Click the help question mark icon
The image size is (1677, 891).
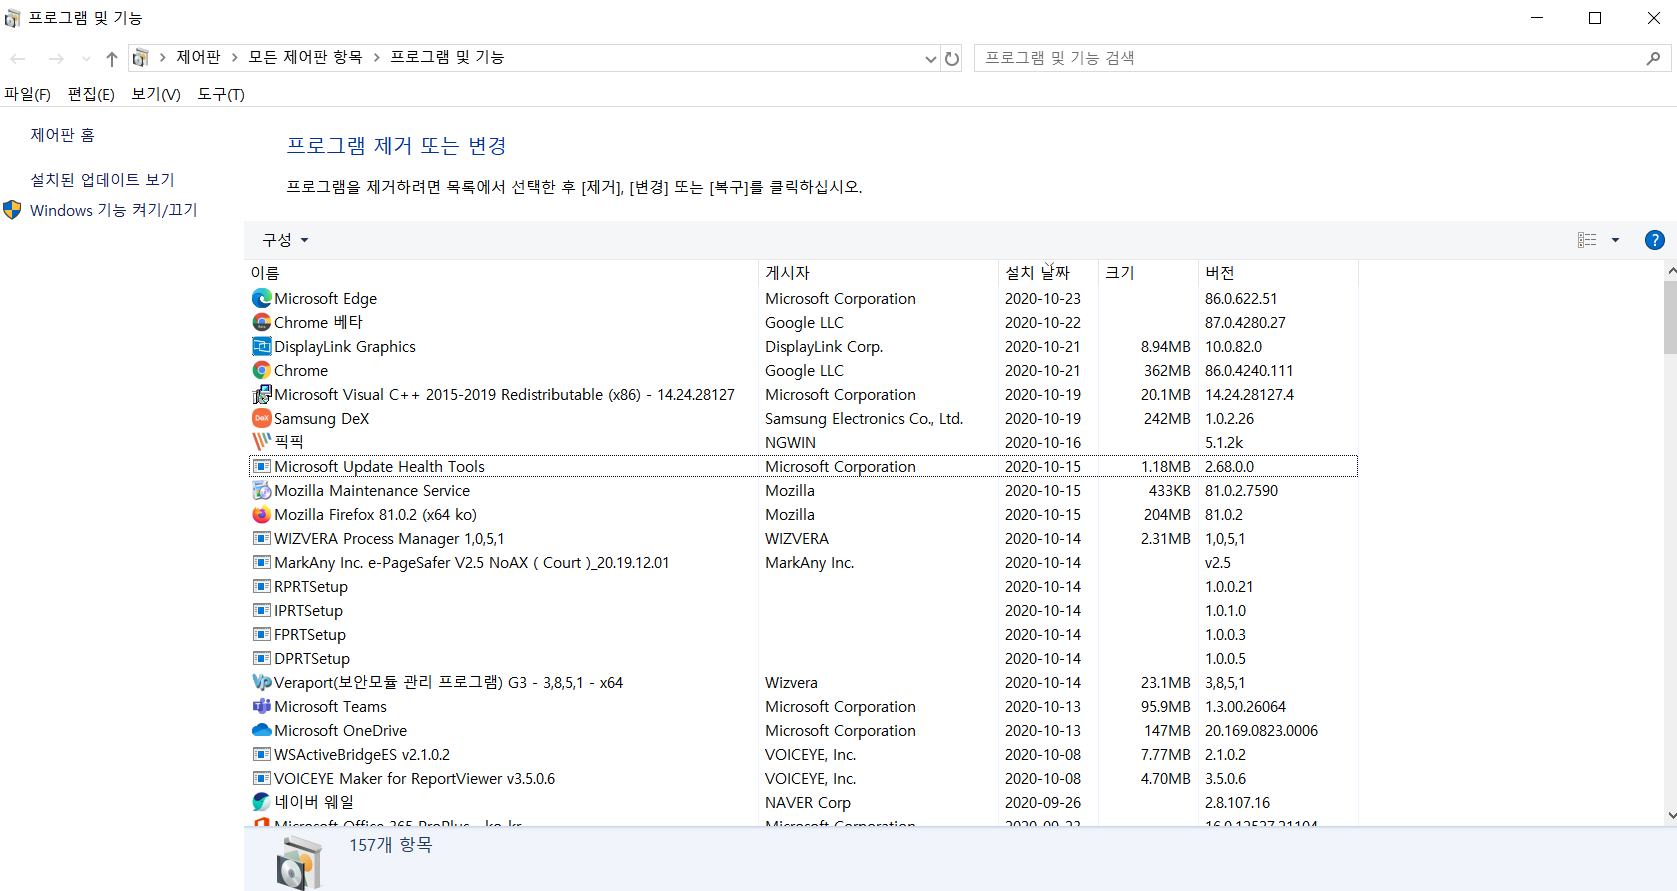1655,240
